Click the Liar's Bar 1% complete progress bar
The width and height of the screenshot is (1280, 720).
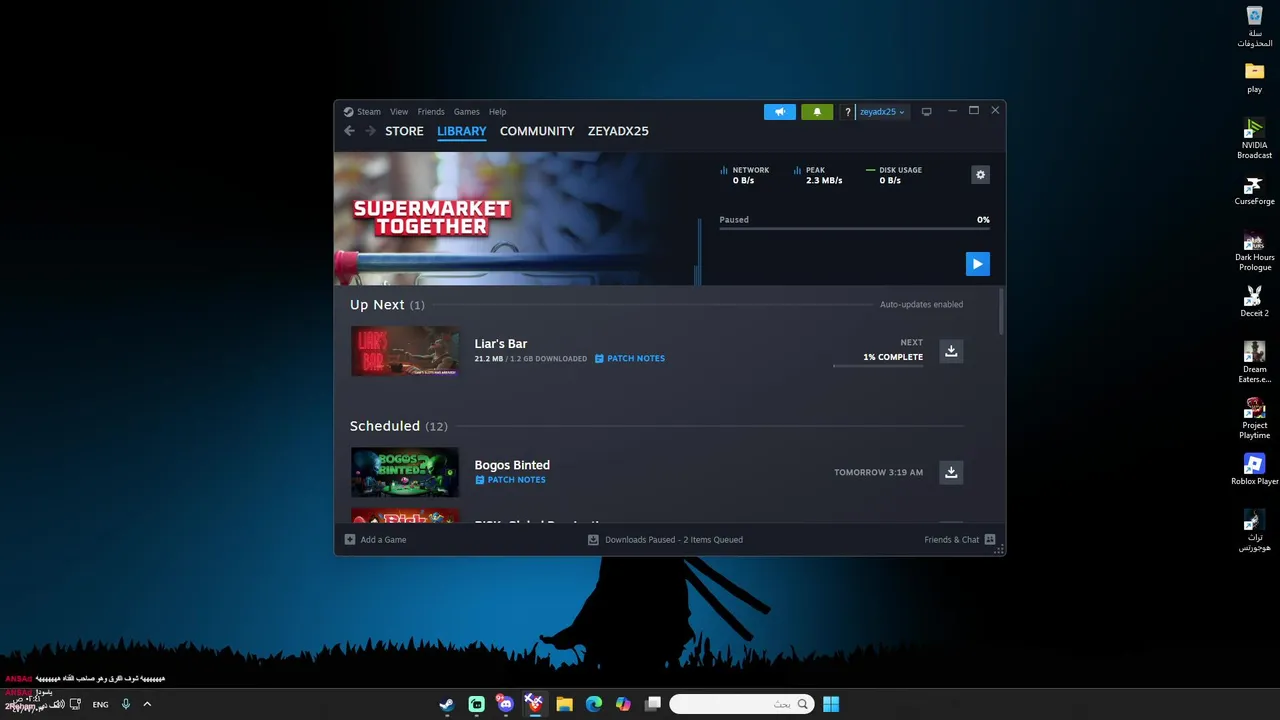pos(878,366)
